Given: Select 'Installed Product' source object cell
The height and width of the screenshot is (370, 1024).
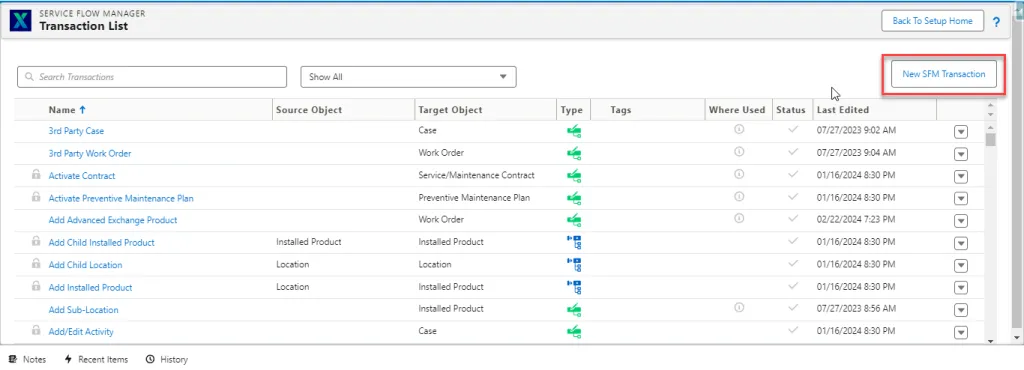Looking at the screenshot, I should tap(308, 241).
